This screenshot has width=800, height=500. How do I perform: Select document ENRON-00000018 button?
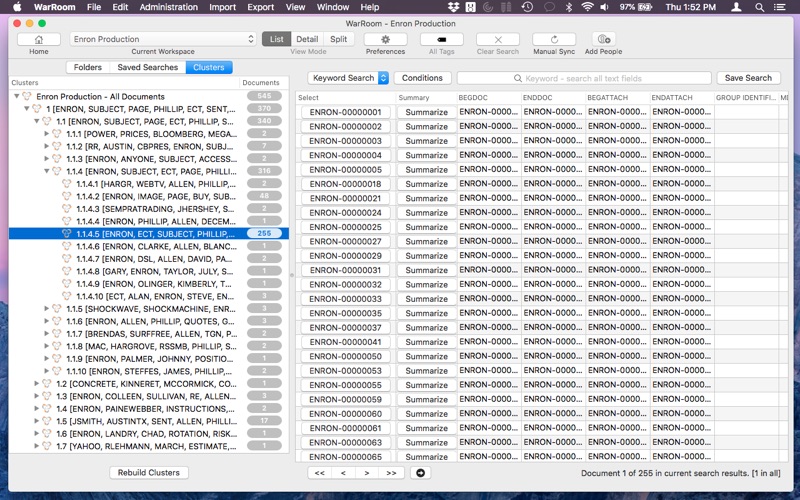(x=345, y=184)
